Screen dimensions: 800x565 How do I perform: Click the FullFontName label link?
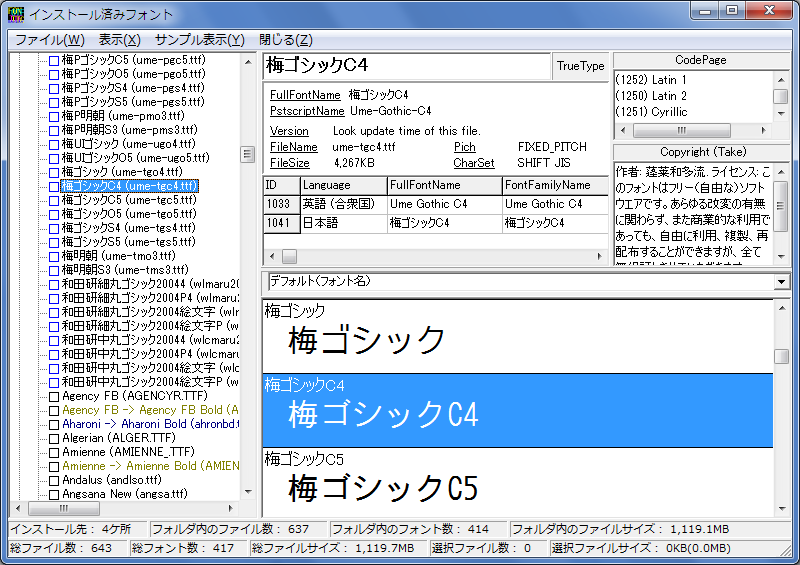(x=305, y=95)
